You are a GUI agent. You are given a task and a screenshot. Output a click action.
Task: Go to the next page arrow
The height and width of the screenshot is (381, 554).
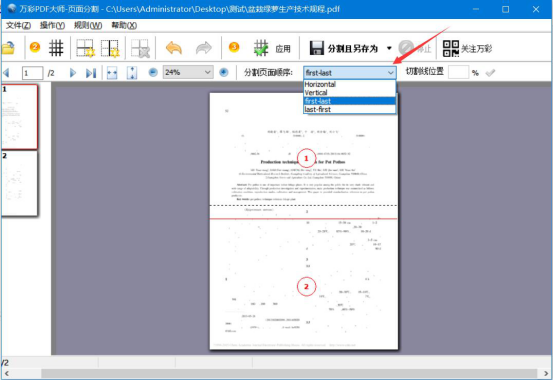[72, 73]
